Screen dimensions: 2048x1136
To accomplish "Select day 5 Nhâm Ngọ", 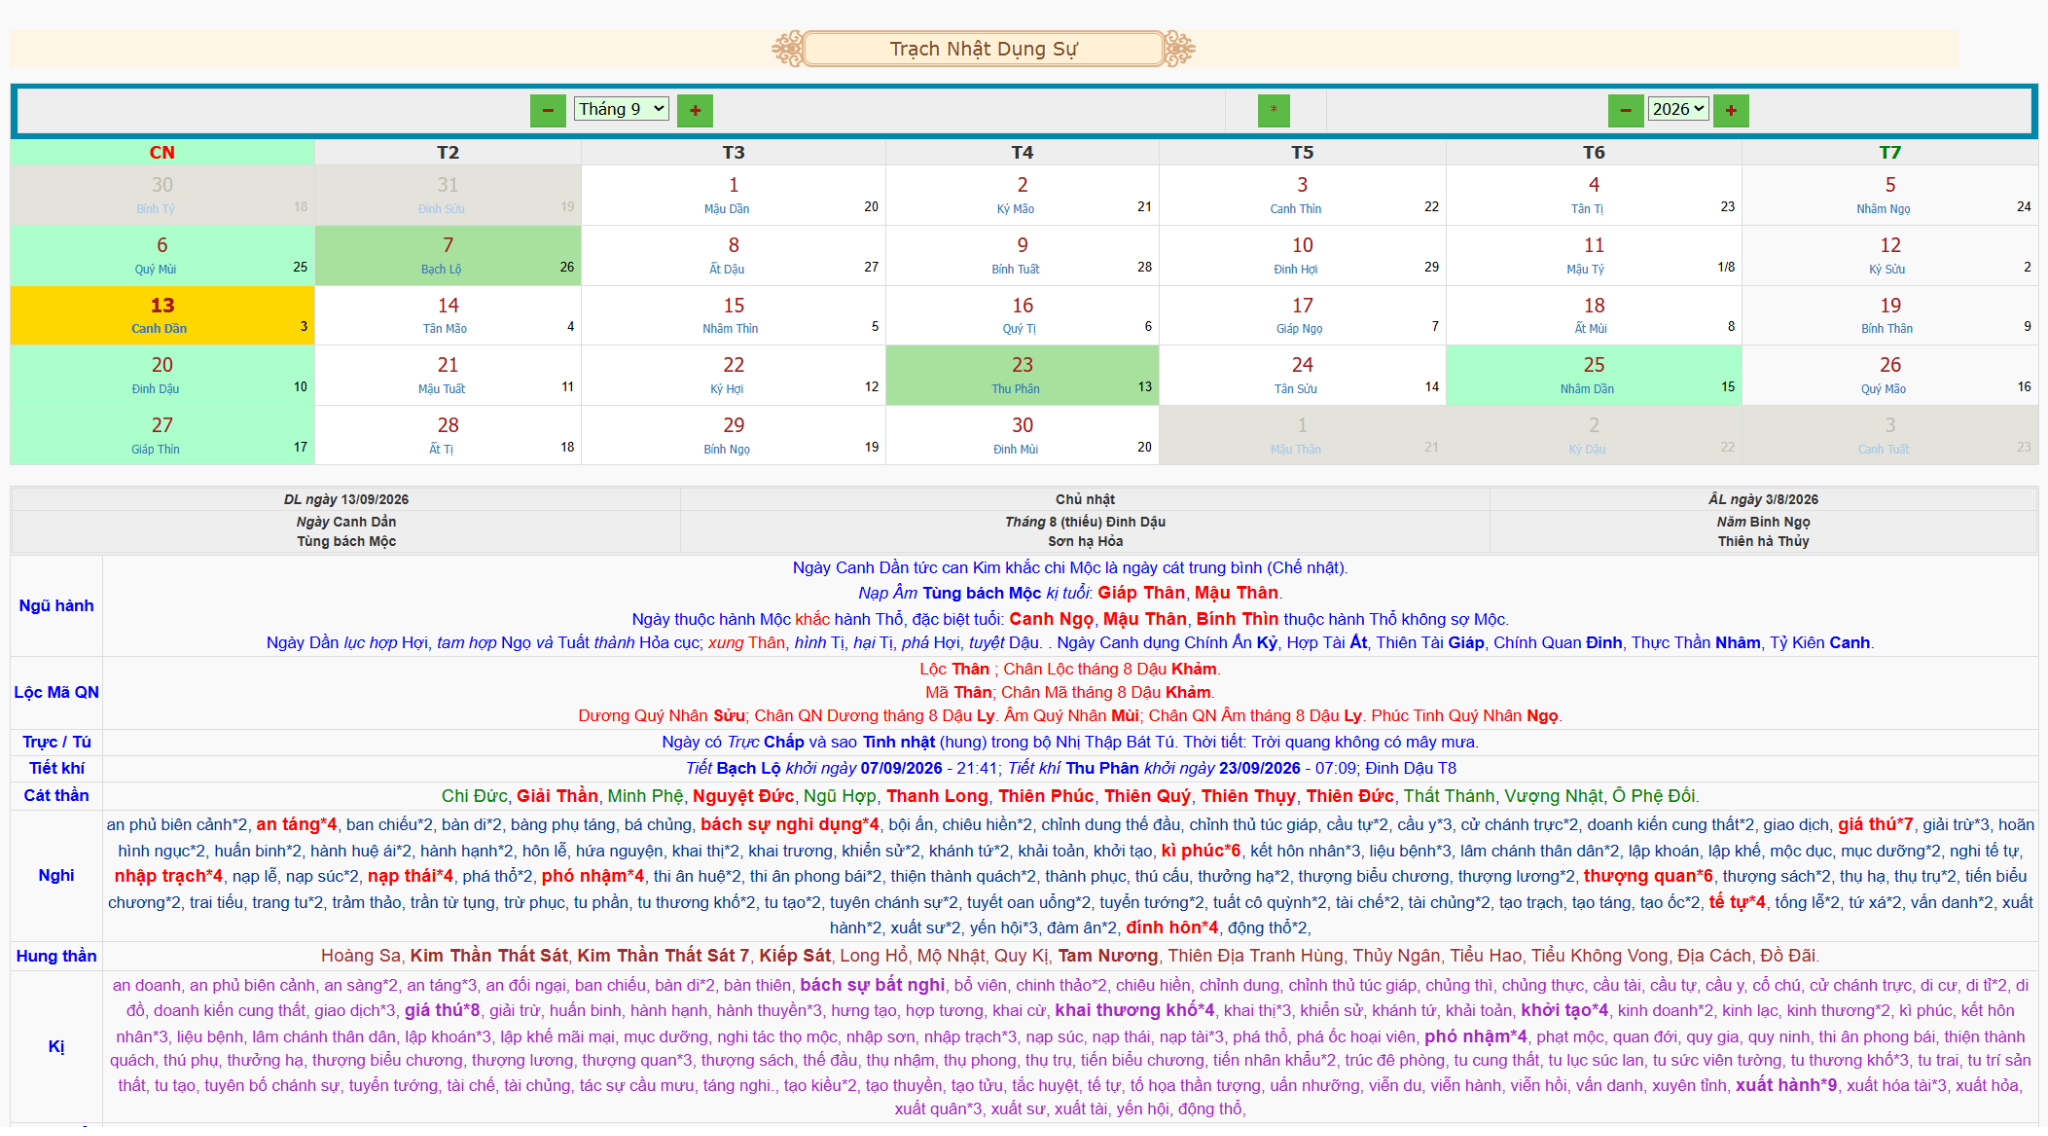I will [1890, 196].
